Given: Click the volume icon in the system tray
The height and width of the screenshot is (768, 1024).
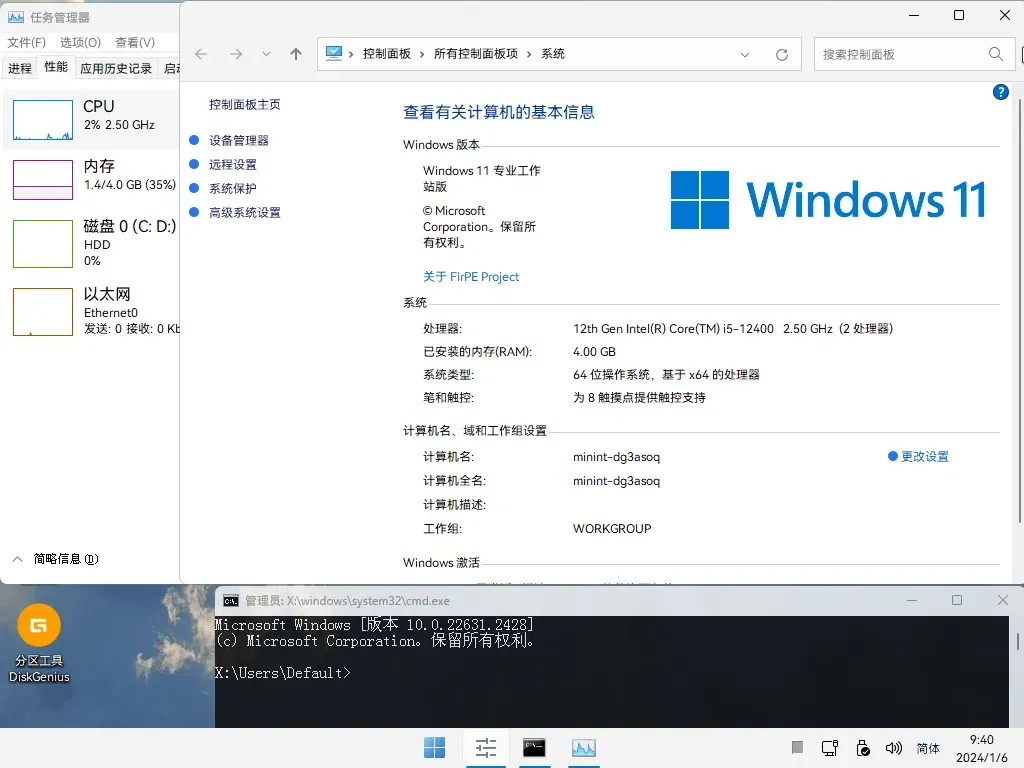Looking at the screenshot, I should click(893, 747).
